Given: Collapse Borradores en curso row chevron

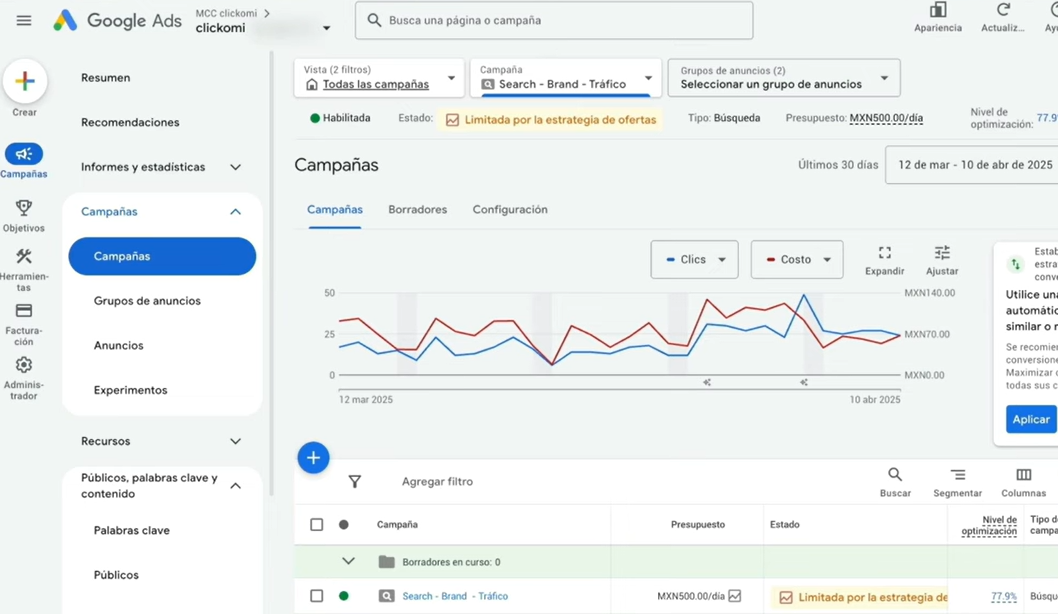Looking at the screenshot, I should click(348, 561).
